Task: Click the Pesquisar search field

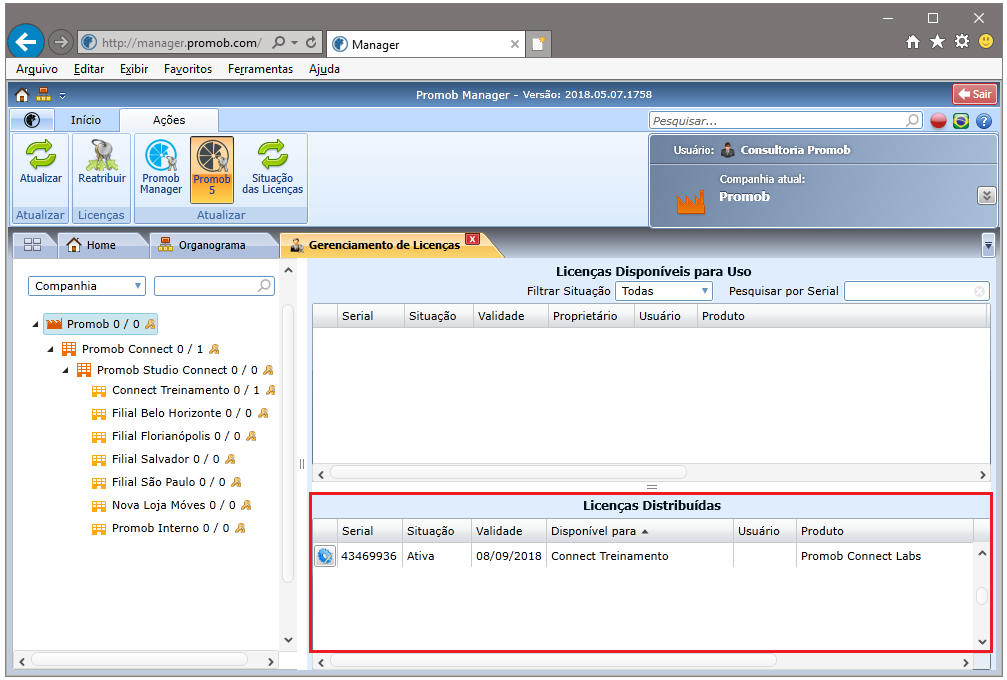Action: 785,121
